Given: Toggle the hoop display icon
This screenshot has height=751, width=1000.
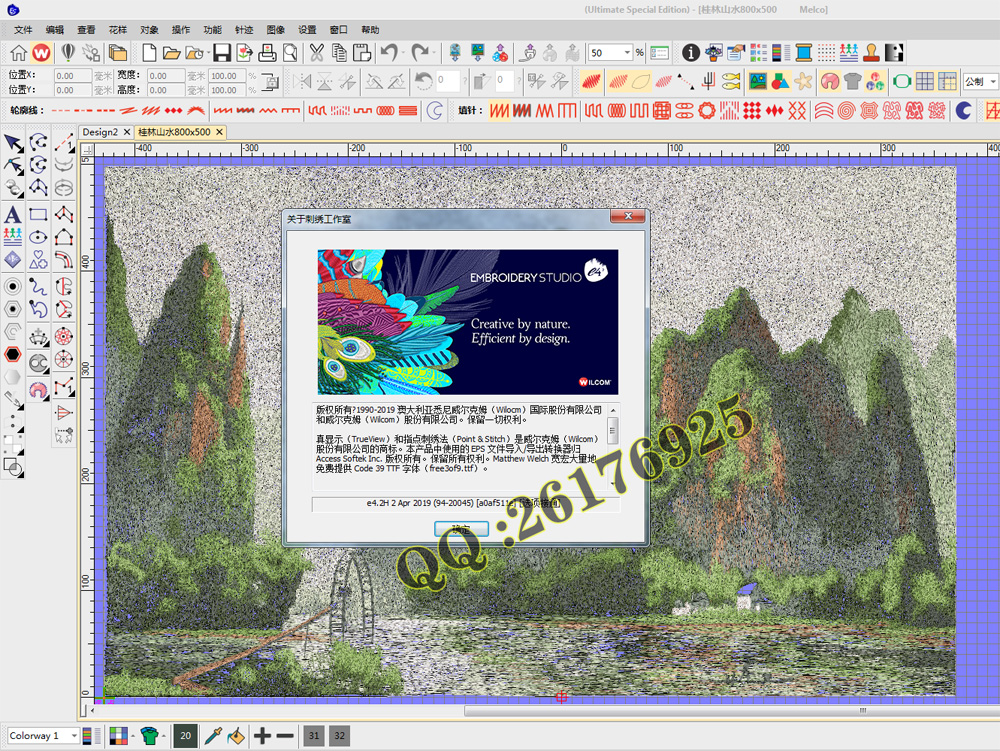Looking at the screenshot, I should [x=901, y=82].
